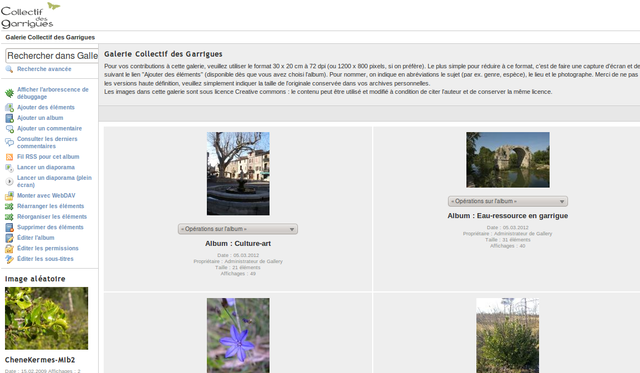Click the Éditer les permissions icon
This screenshot has width=640, height=373.
pyautogui.click(x=9, y=249)
